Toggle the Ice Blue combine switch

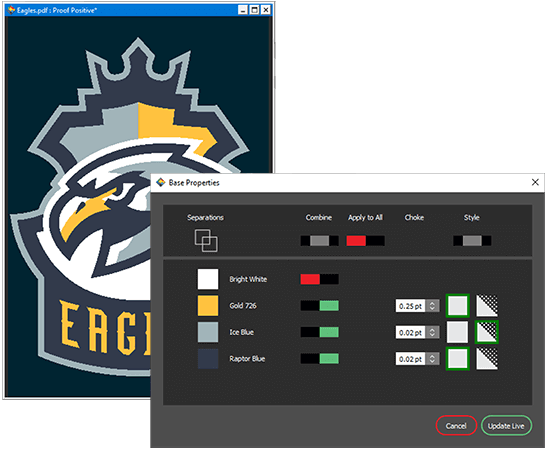pos(319,332)
